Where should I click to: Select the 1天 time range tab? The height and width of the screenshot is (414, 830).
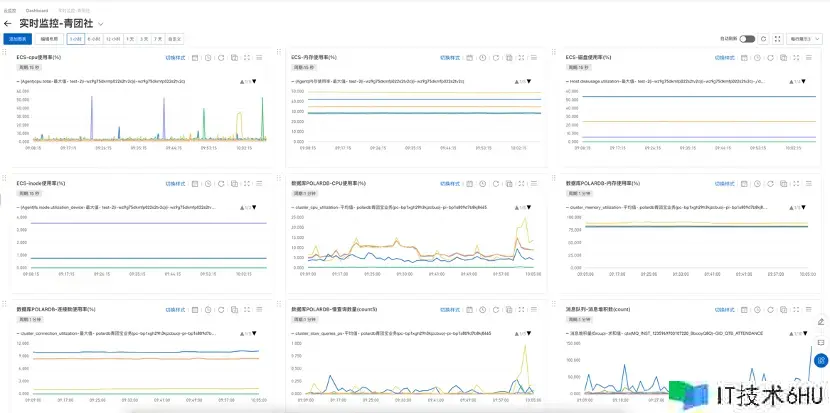131,38
